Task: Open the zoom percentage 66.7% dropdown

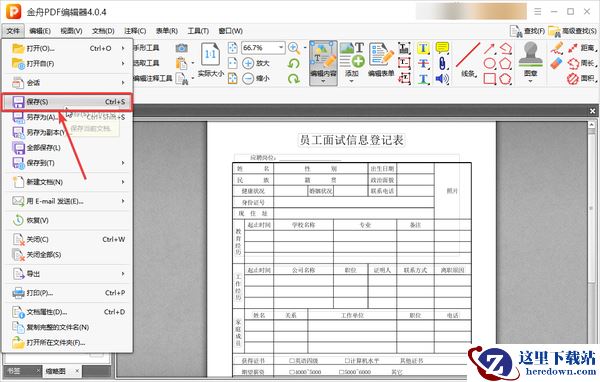Action: pos(281,48)
